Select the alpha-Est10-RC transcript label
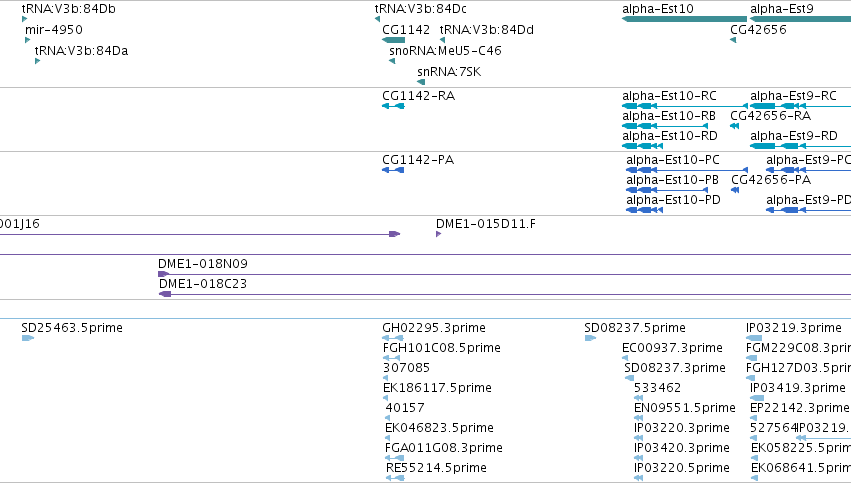The height and width of the screenshot is (483, 851). pyautogui.click(x=669, y=96)
